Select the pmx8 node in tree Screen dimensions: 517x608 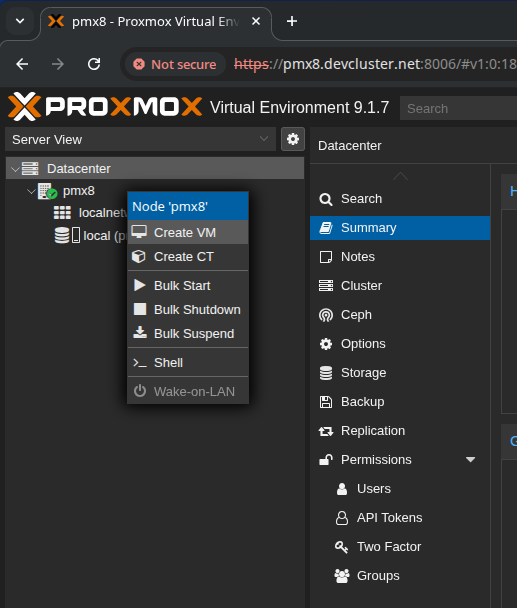pyautogui.click(x=79, y=191)
